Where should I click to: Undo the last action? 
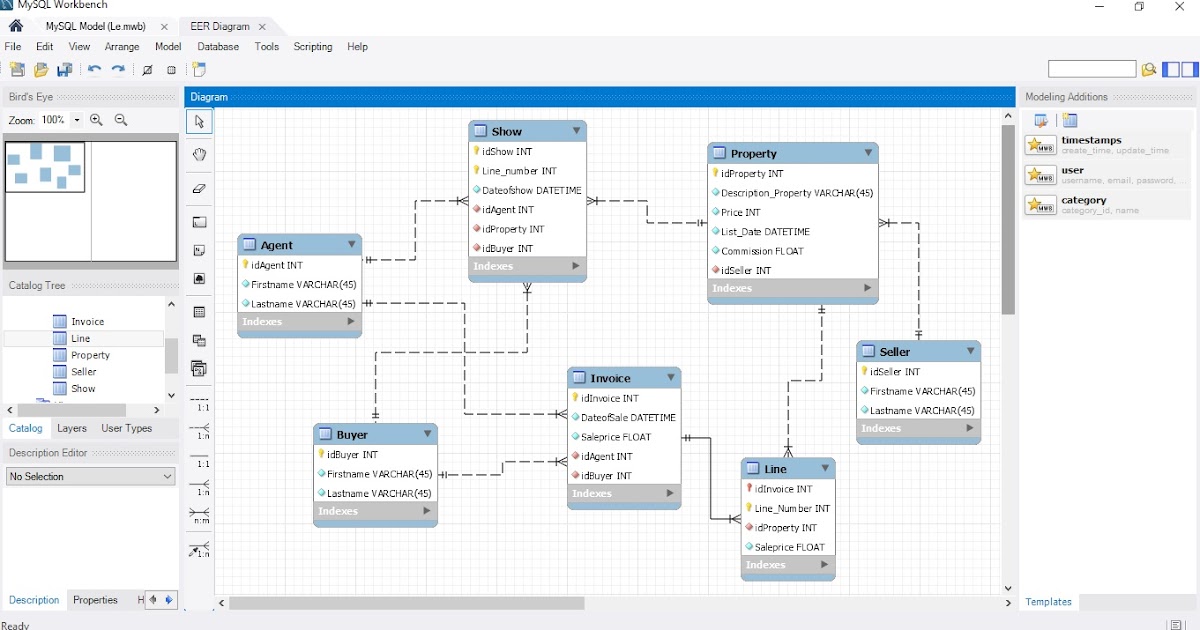tap(94, 70)
